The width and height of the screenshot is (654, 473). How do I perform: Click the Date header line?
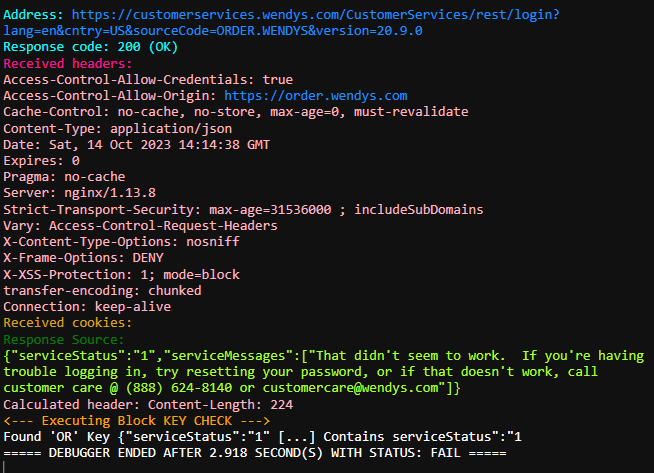(134, 144)
